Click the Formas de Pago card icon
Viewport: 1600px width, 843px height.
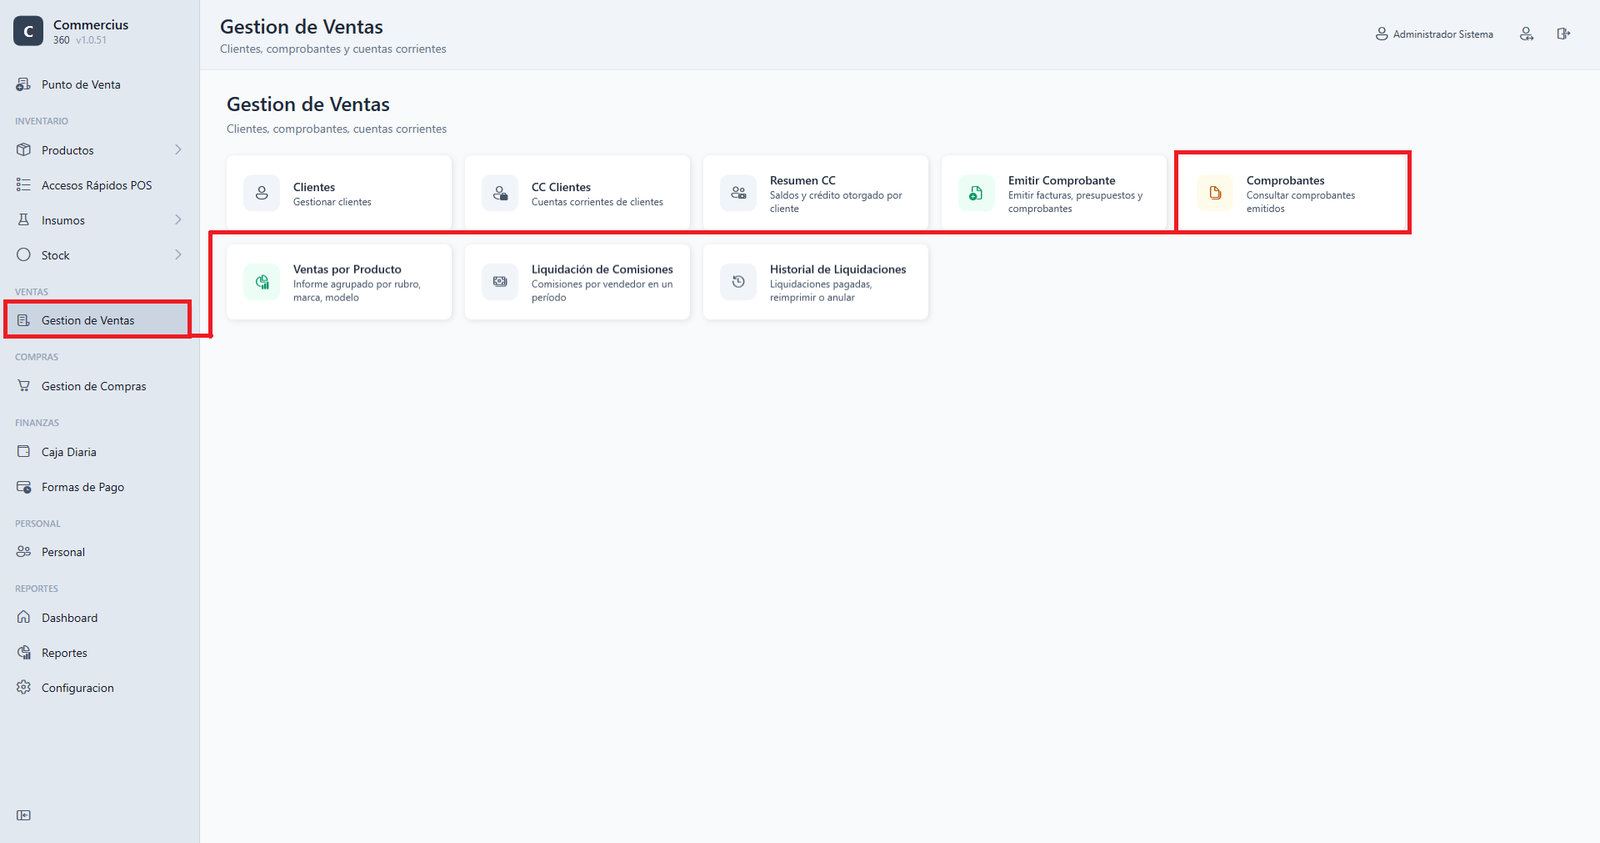point(24,487)
